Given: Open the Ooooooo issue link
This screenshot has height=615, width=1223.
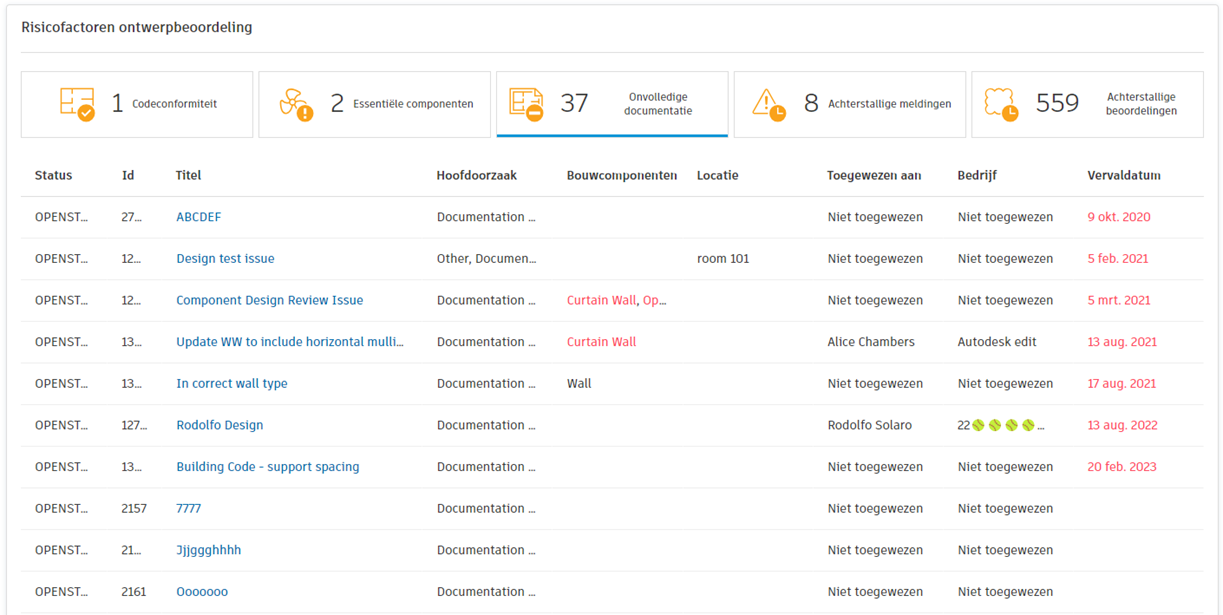Looking at the screenshot, I should pyautogui.click(x=202, y=592).
